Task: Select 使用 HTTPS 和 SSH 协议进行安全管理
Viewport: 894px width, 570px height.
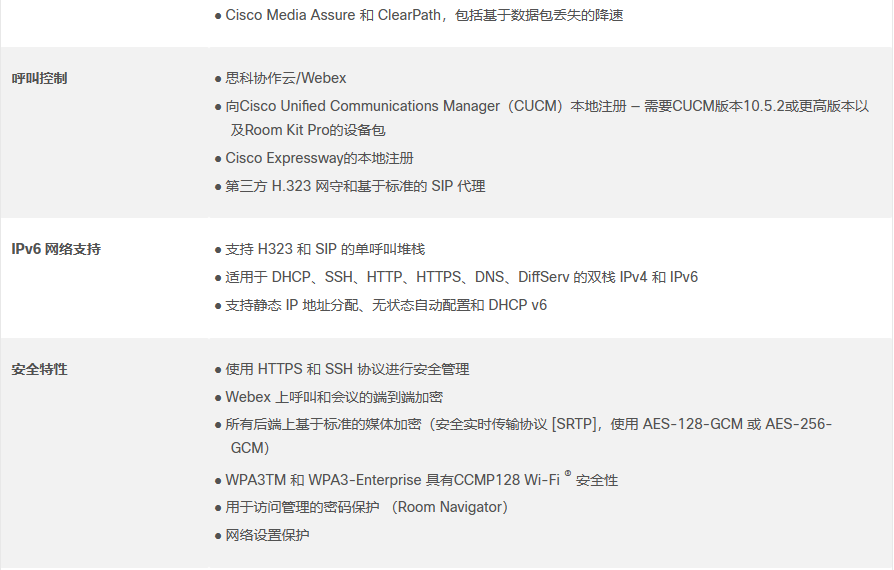Action: pyautogui.click(x=347, y=369)
